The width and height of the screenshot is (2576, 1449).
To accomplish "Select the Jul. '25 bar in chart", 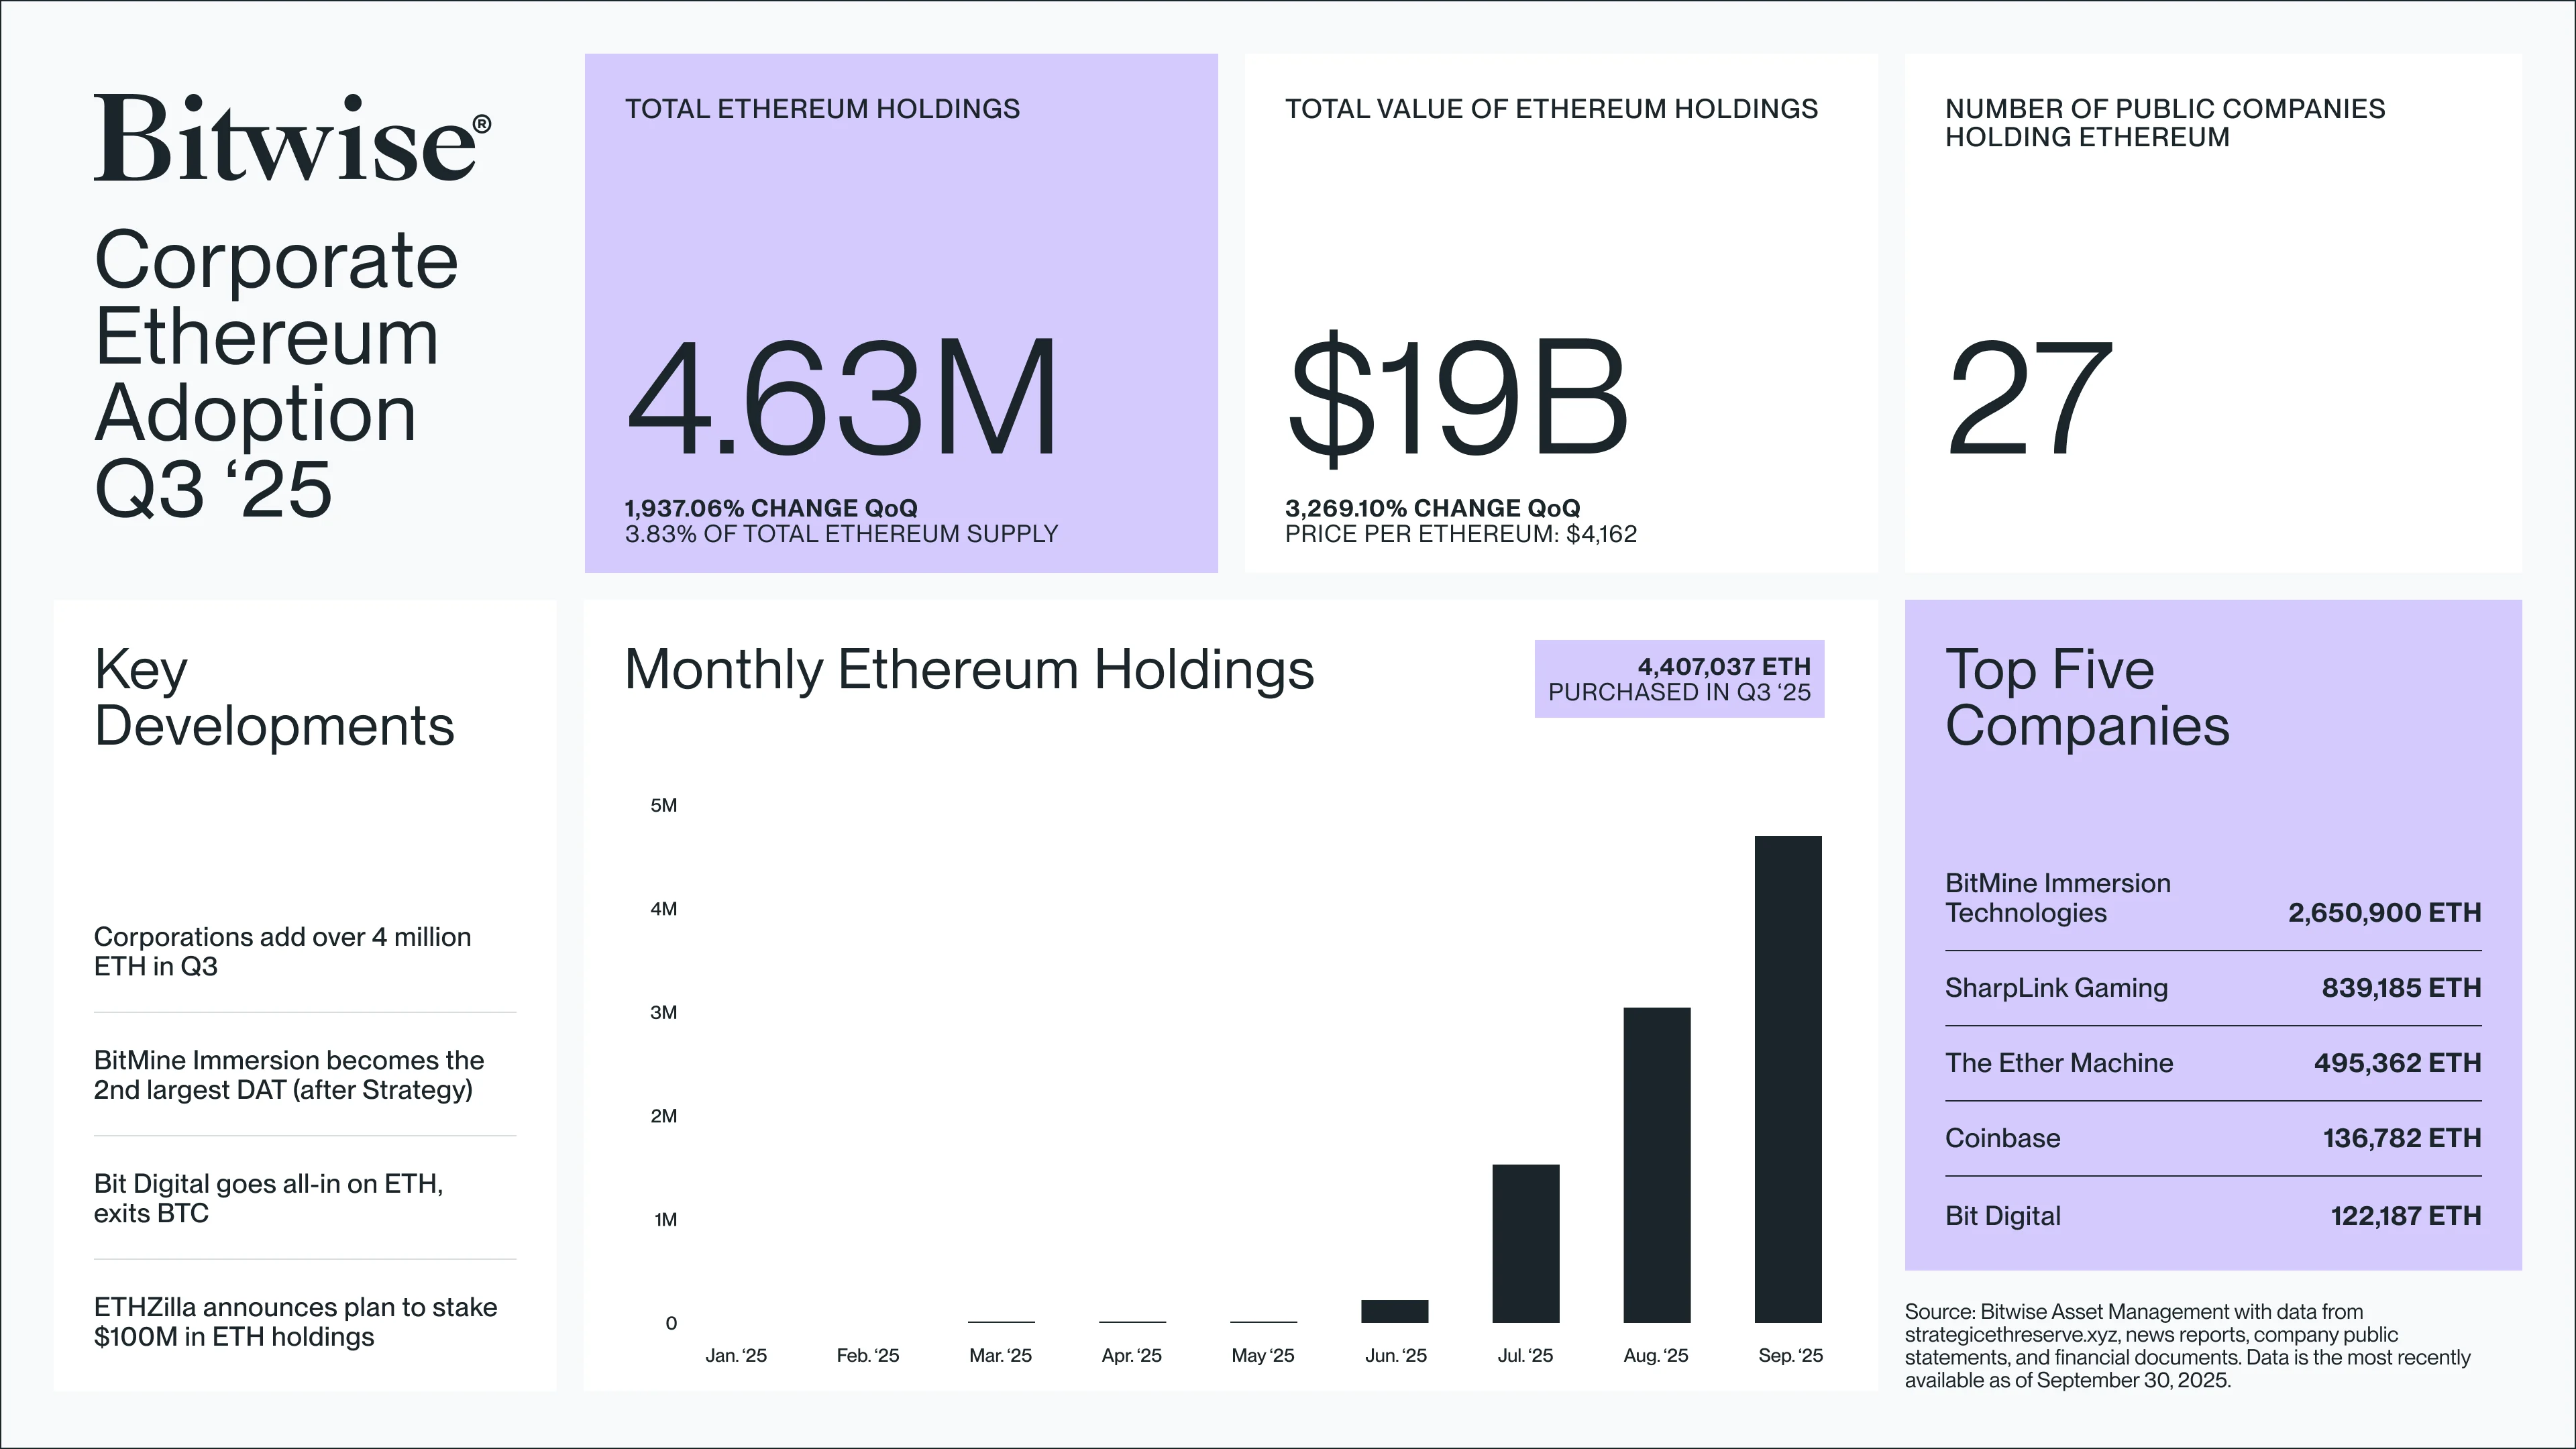I will click(1525, 1243).
